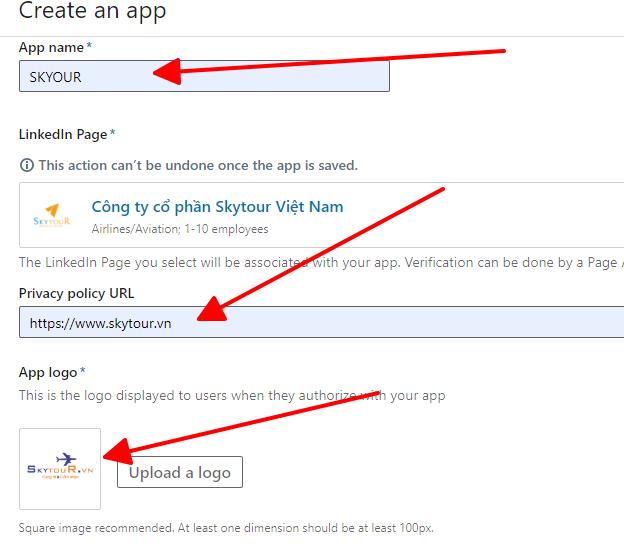The height and width of the screenshot is (551, 624).
Task: Click 'Square image recommended' hint text
Action: click(226, 528)
